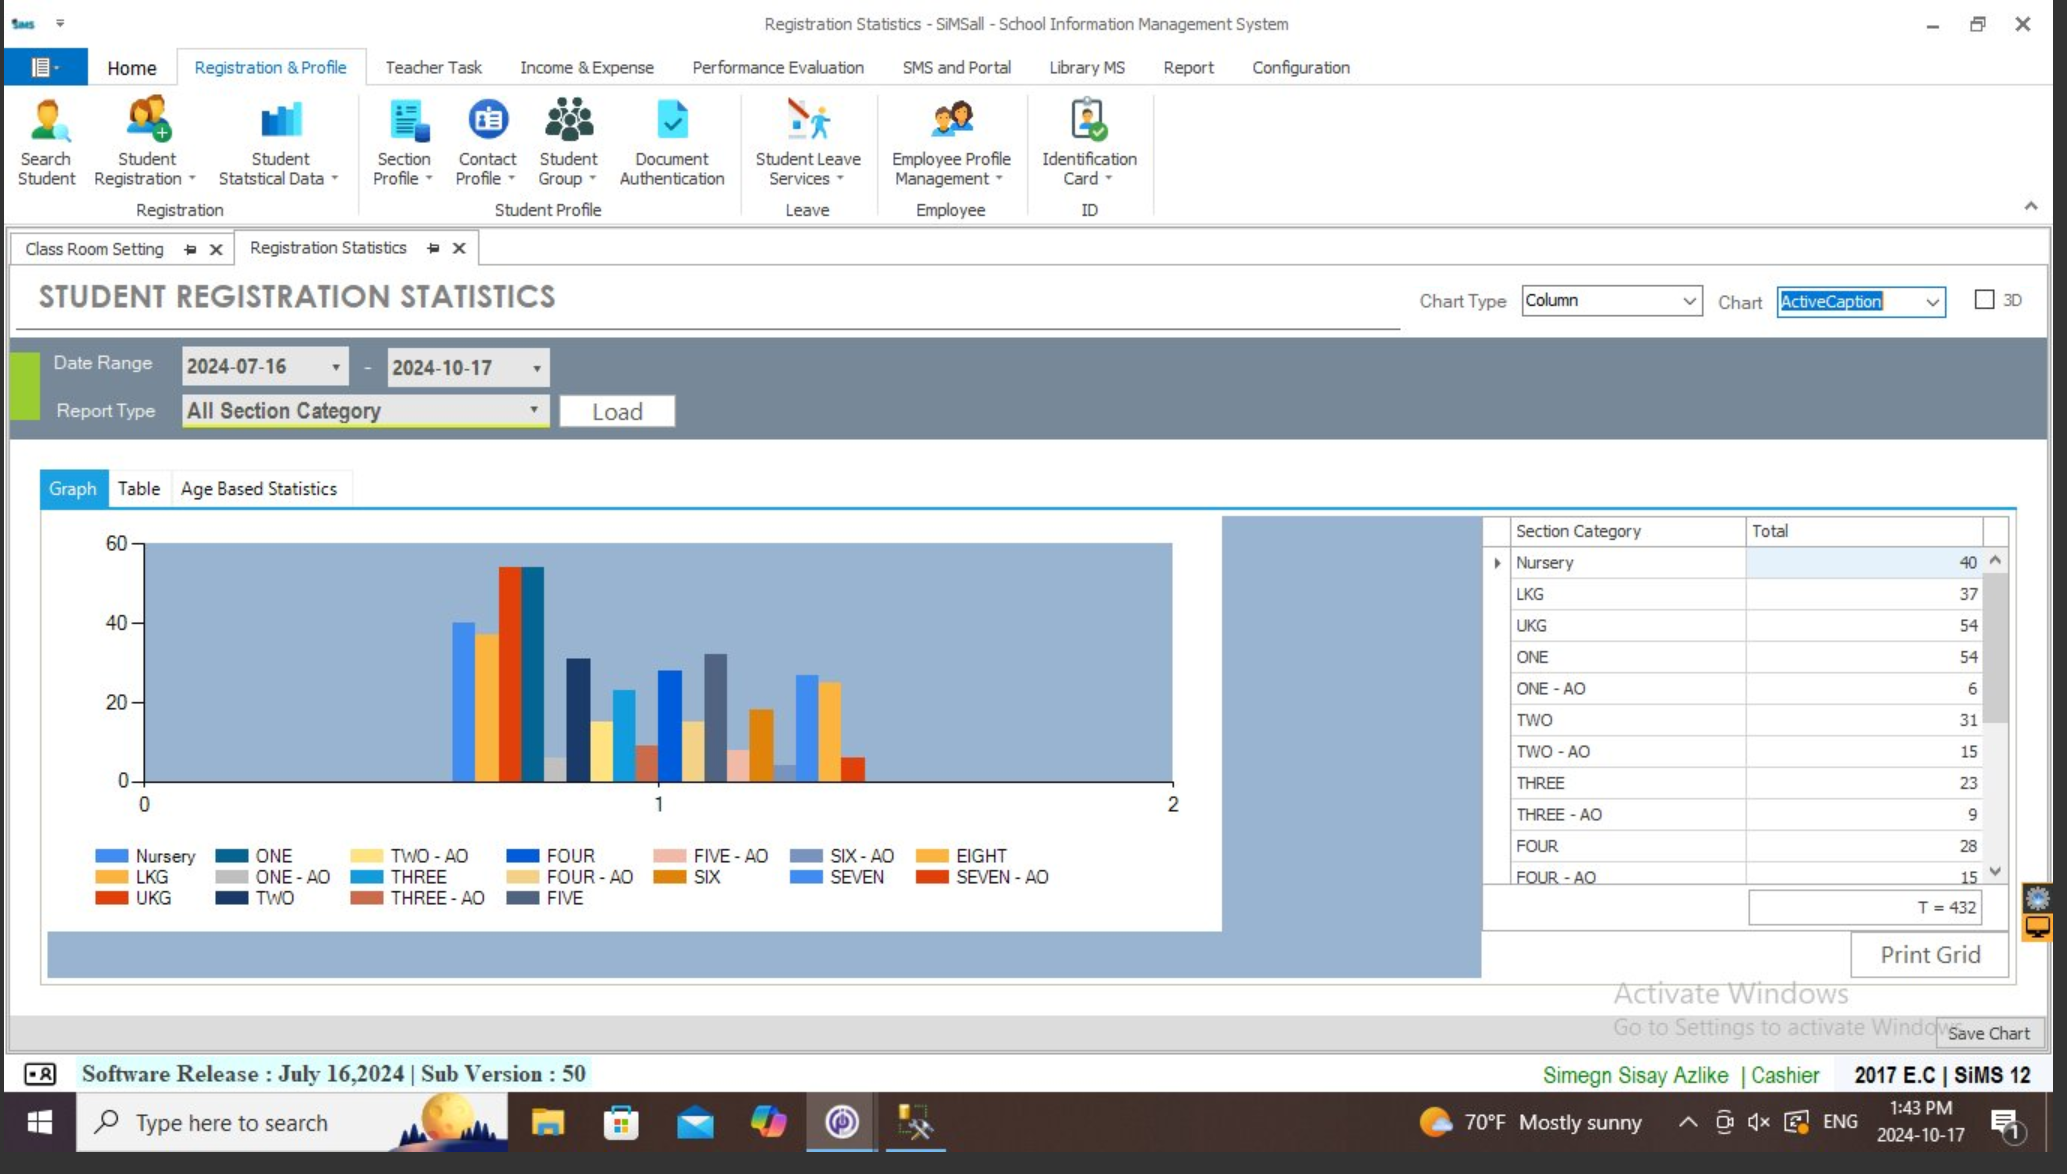Open Identification Card ribbon icon
The image size is (2067, 1174).
pos(1089,143)
